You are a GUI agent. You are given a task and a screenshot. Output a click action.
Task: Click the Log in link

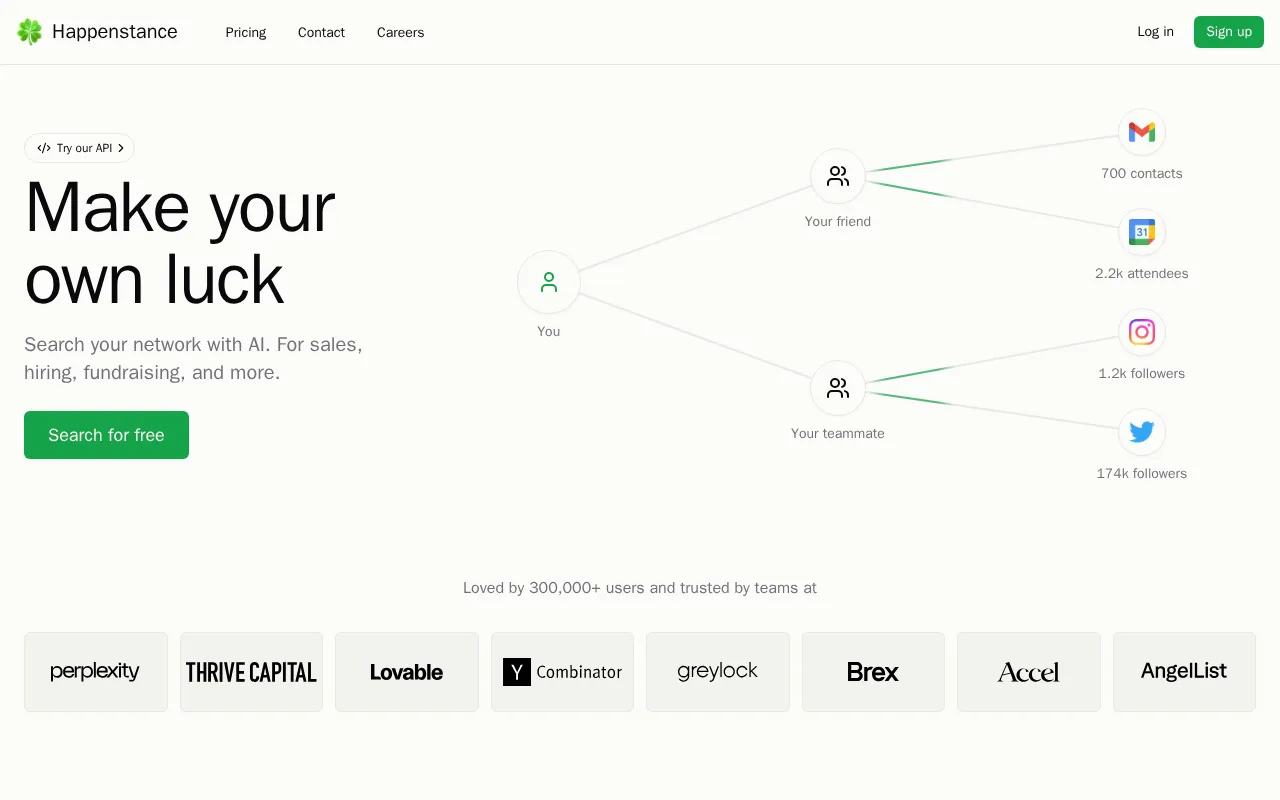click(1155, 32)
